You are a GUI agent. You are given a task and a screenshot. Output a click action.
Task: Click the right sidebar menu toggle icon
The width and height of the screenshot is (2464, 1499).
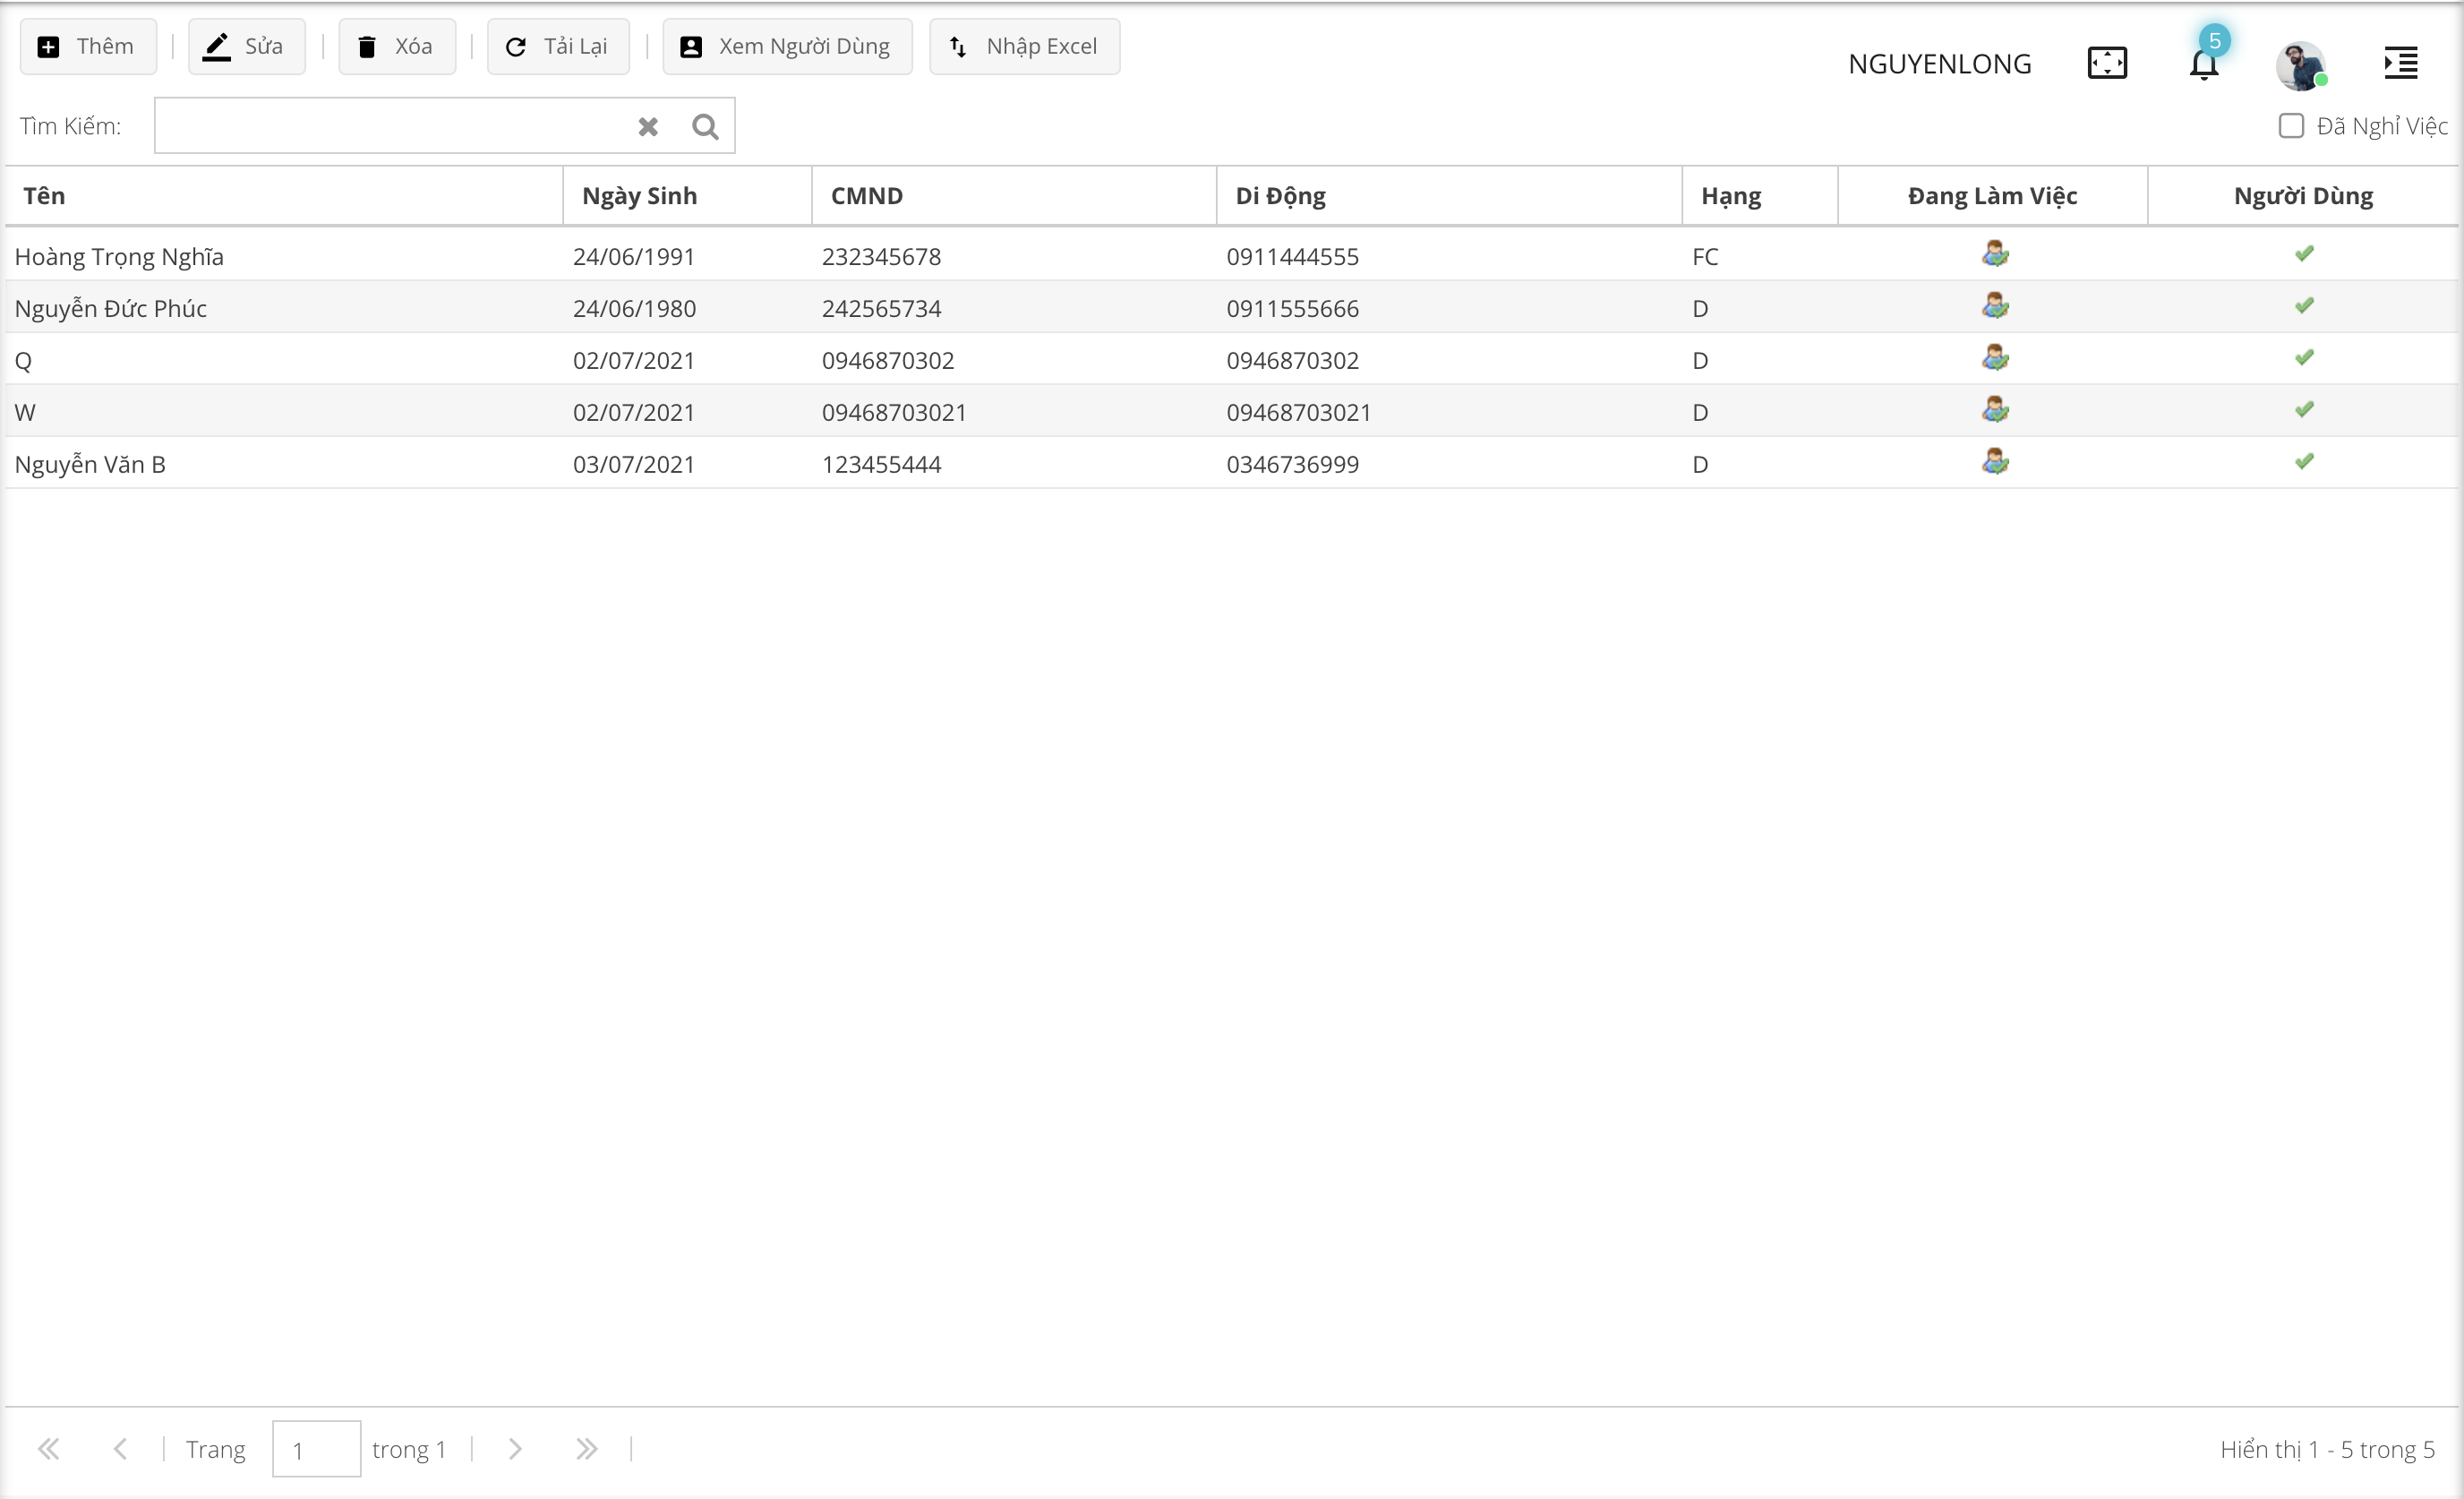point(2400,63)
